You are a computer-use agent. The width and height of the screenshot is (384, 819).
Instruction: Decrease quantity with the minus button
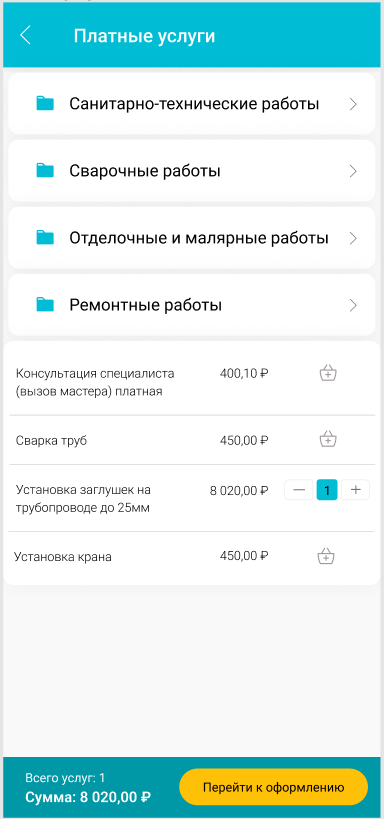(x=299, y=490)
